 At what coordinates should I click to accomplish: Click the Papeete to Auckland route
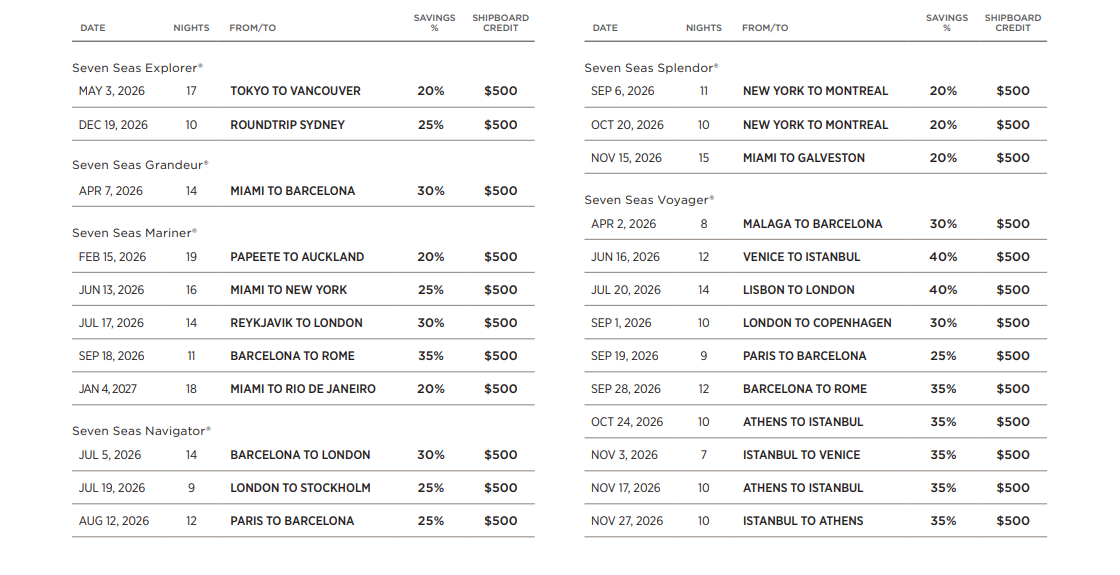click(297, 257)
